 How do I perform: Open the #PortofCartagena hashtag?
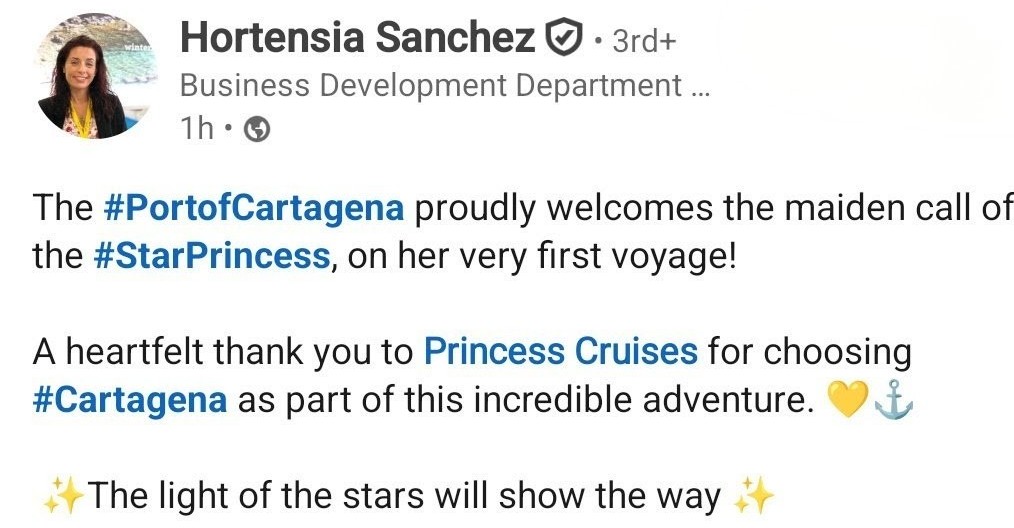254,209
